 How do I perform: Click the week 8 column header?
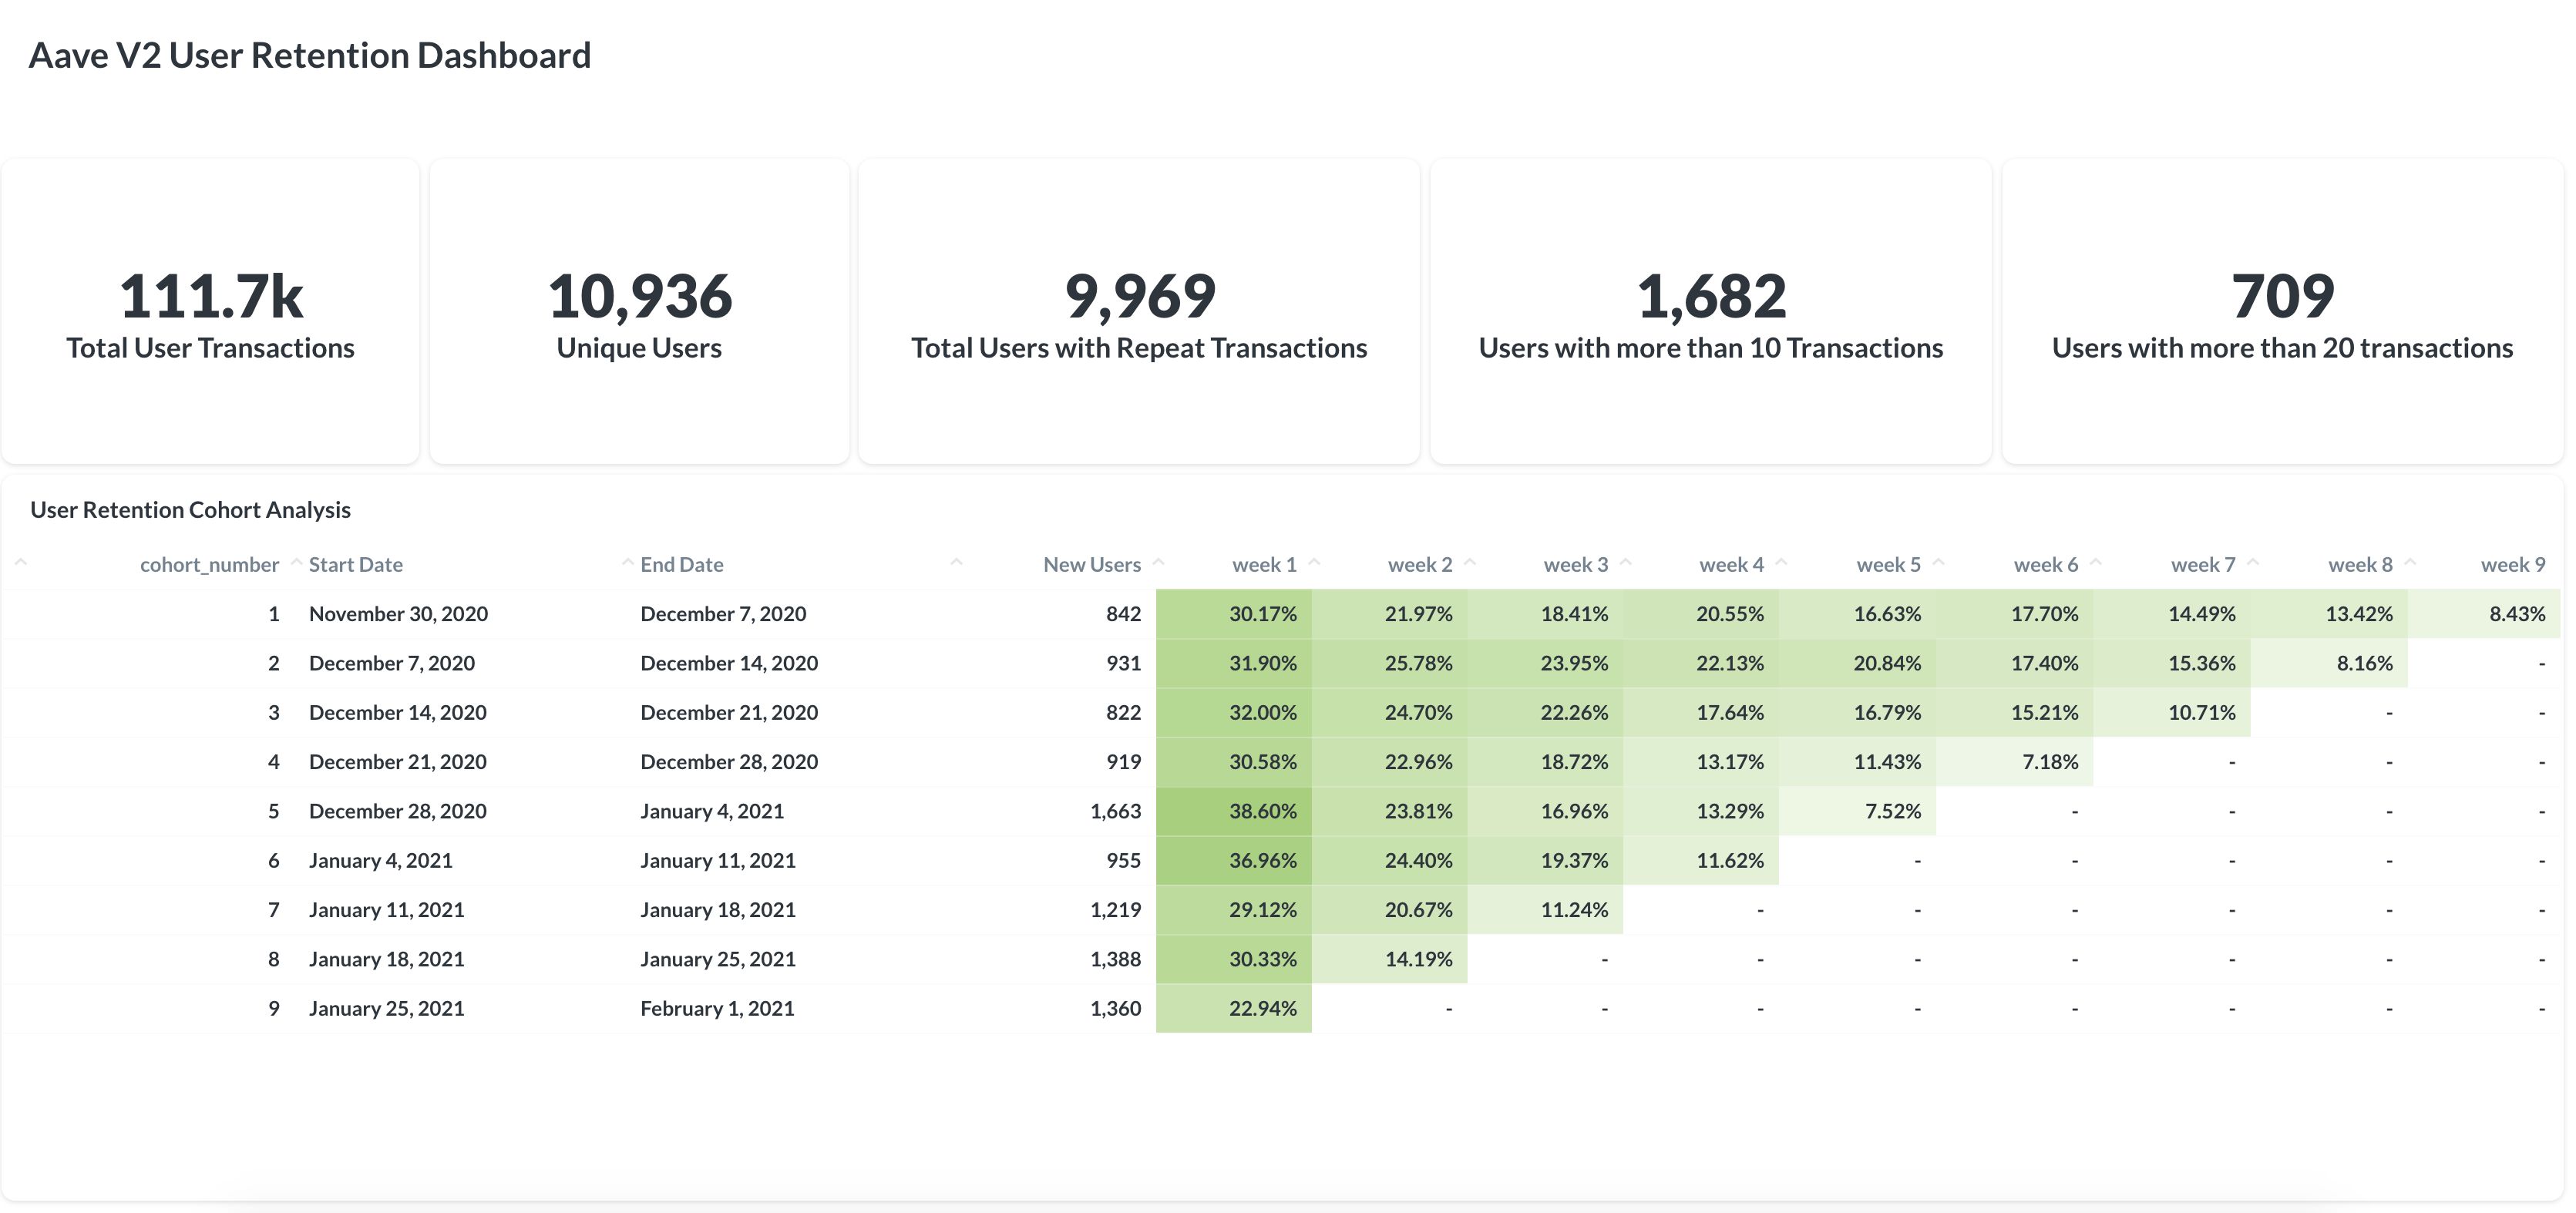tap(2360, 565)
